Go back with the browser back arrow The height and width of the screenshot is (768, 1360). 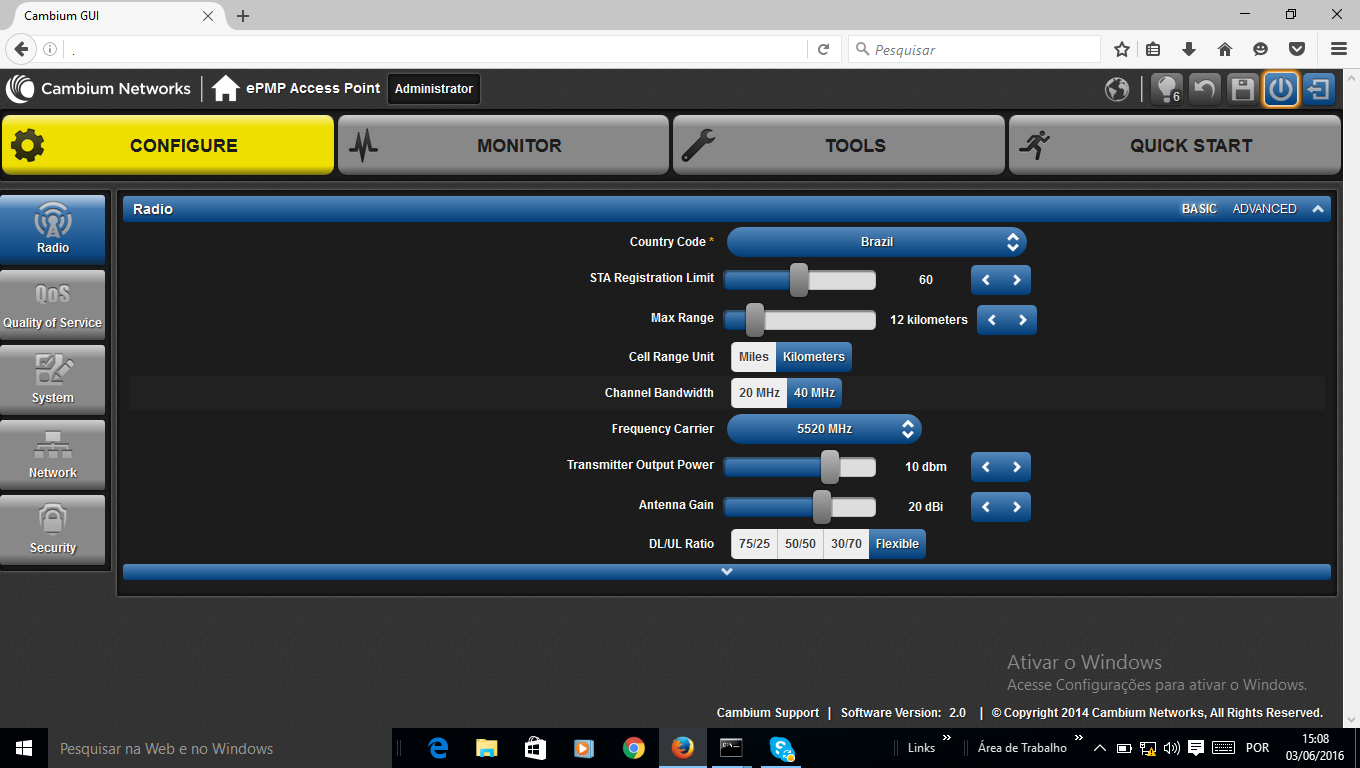click(x=21, y=49)
